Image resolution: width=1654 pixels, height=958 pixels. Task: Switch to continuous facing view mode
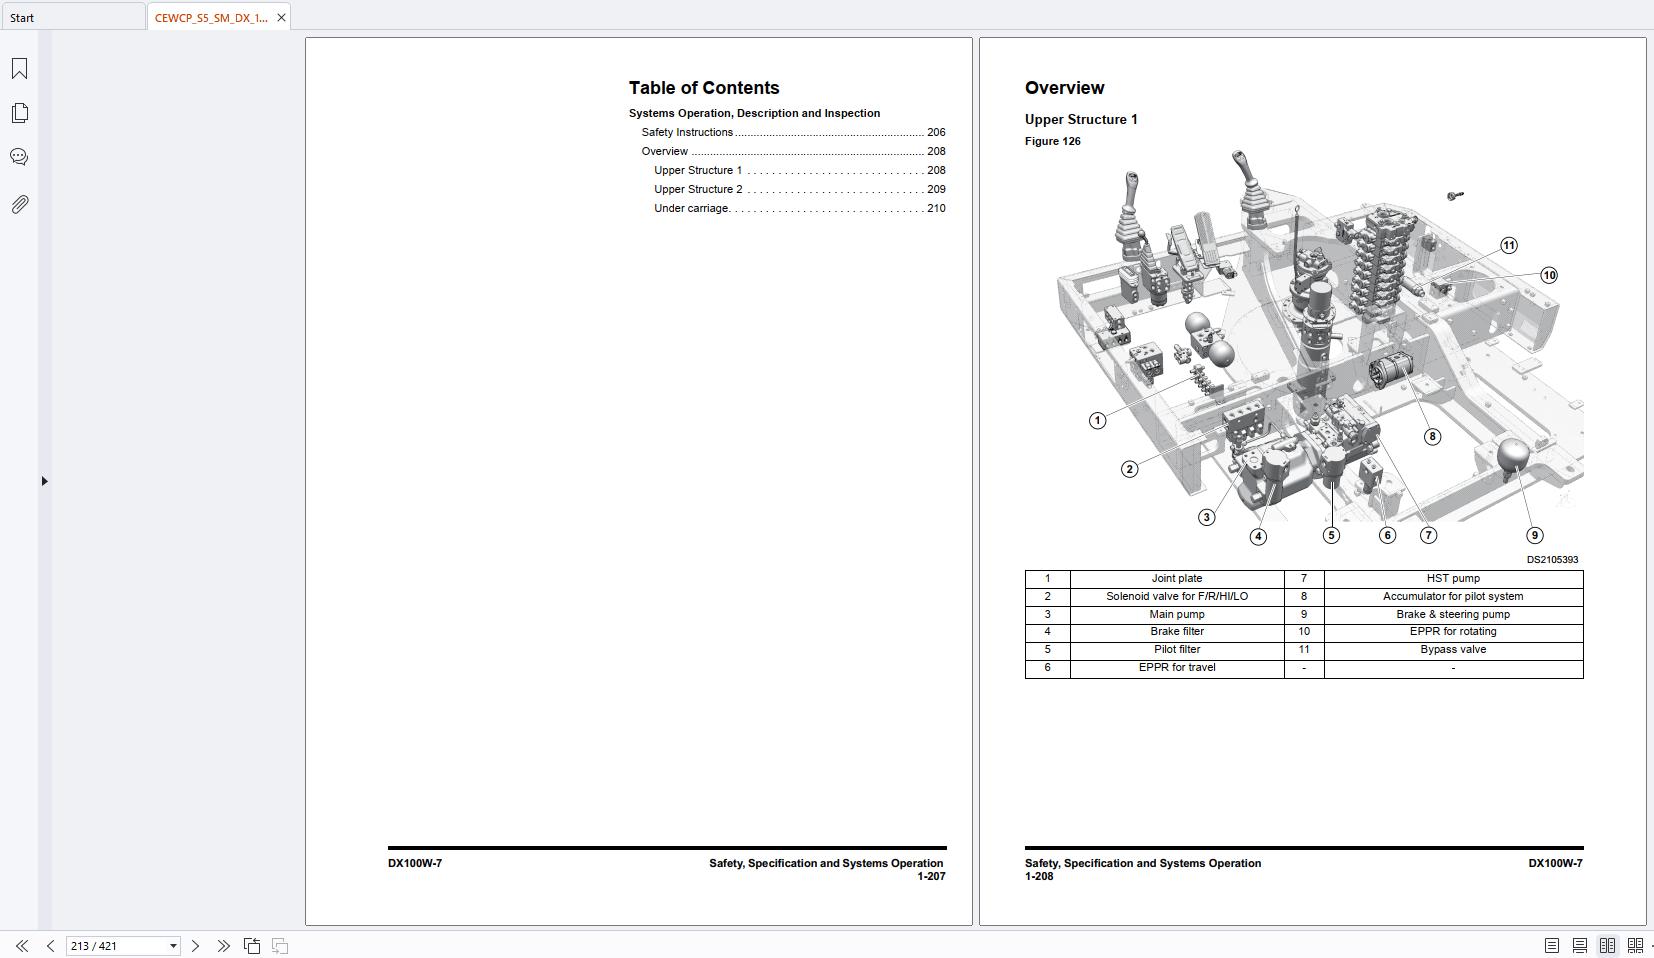point(1635,946)
